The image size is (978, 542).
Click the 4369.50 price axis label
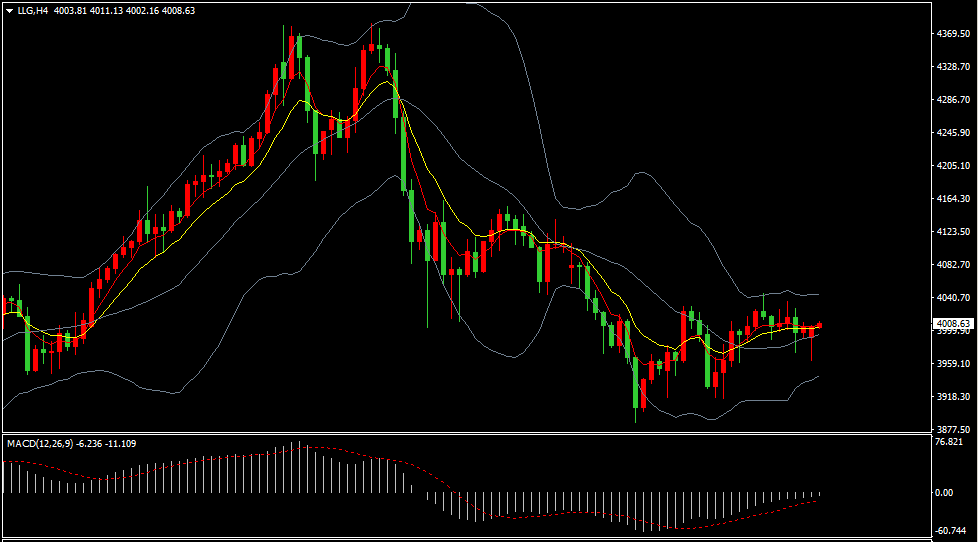pos(952,34)
